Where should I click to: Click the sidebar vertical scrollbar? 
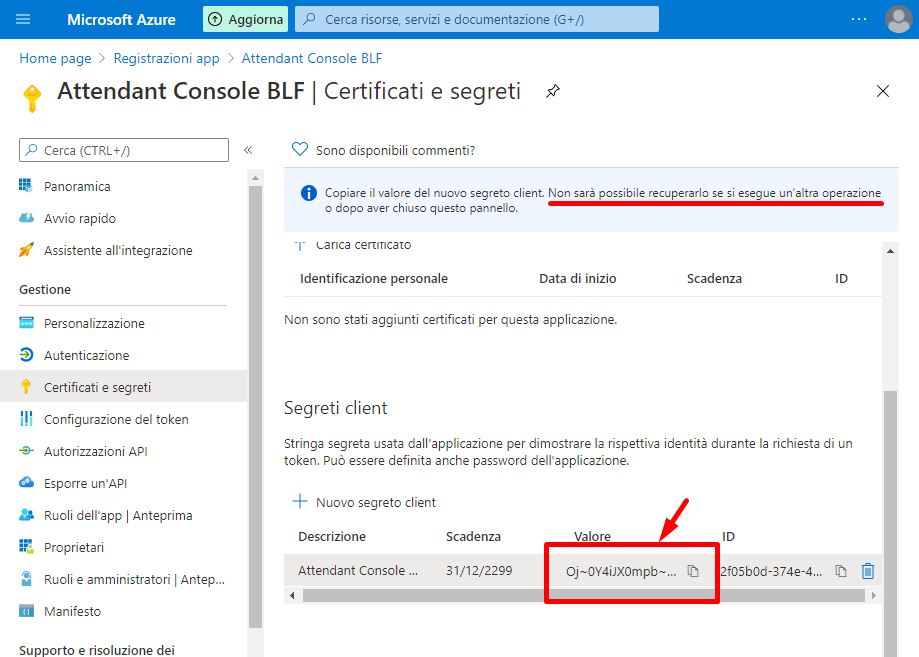click(x=255, y=407)
